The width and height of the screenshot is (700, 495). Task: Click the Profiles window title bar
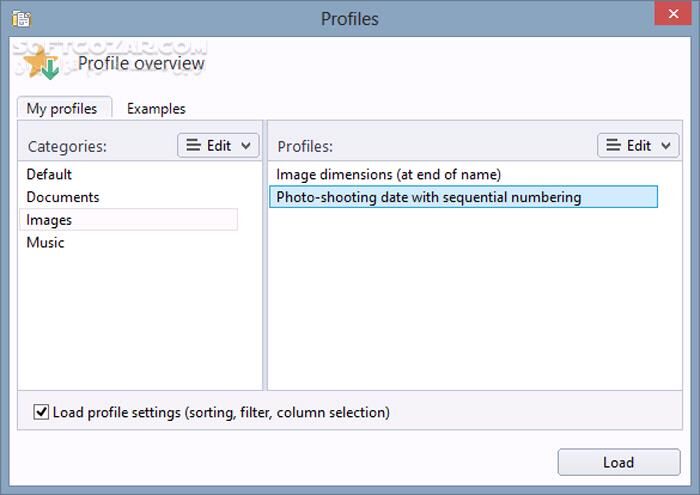tap(350, 18)
